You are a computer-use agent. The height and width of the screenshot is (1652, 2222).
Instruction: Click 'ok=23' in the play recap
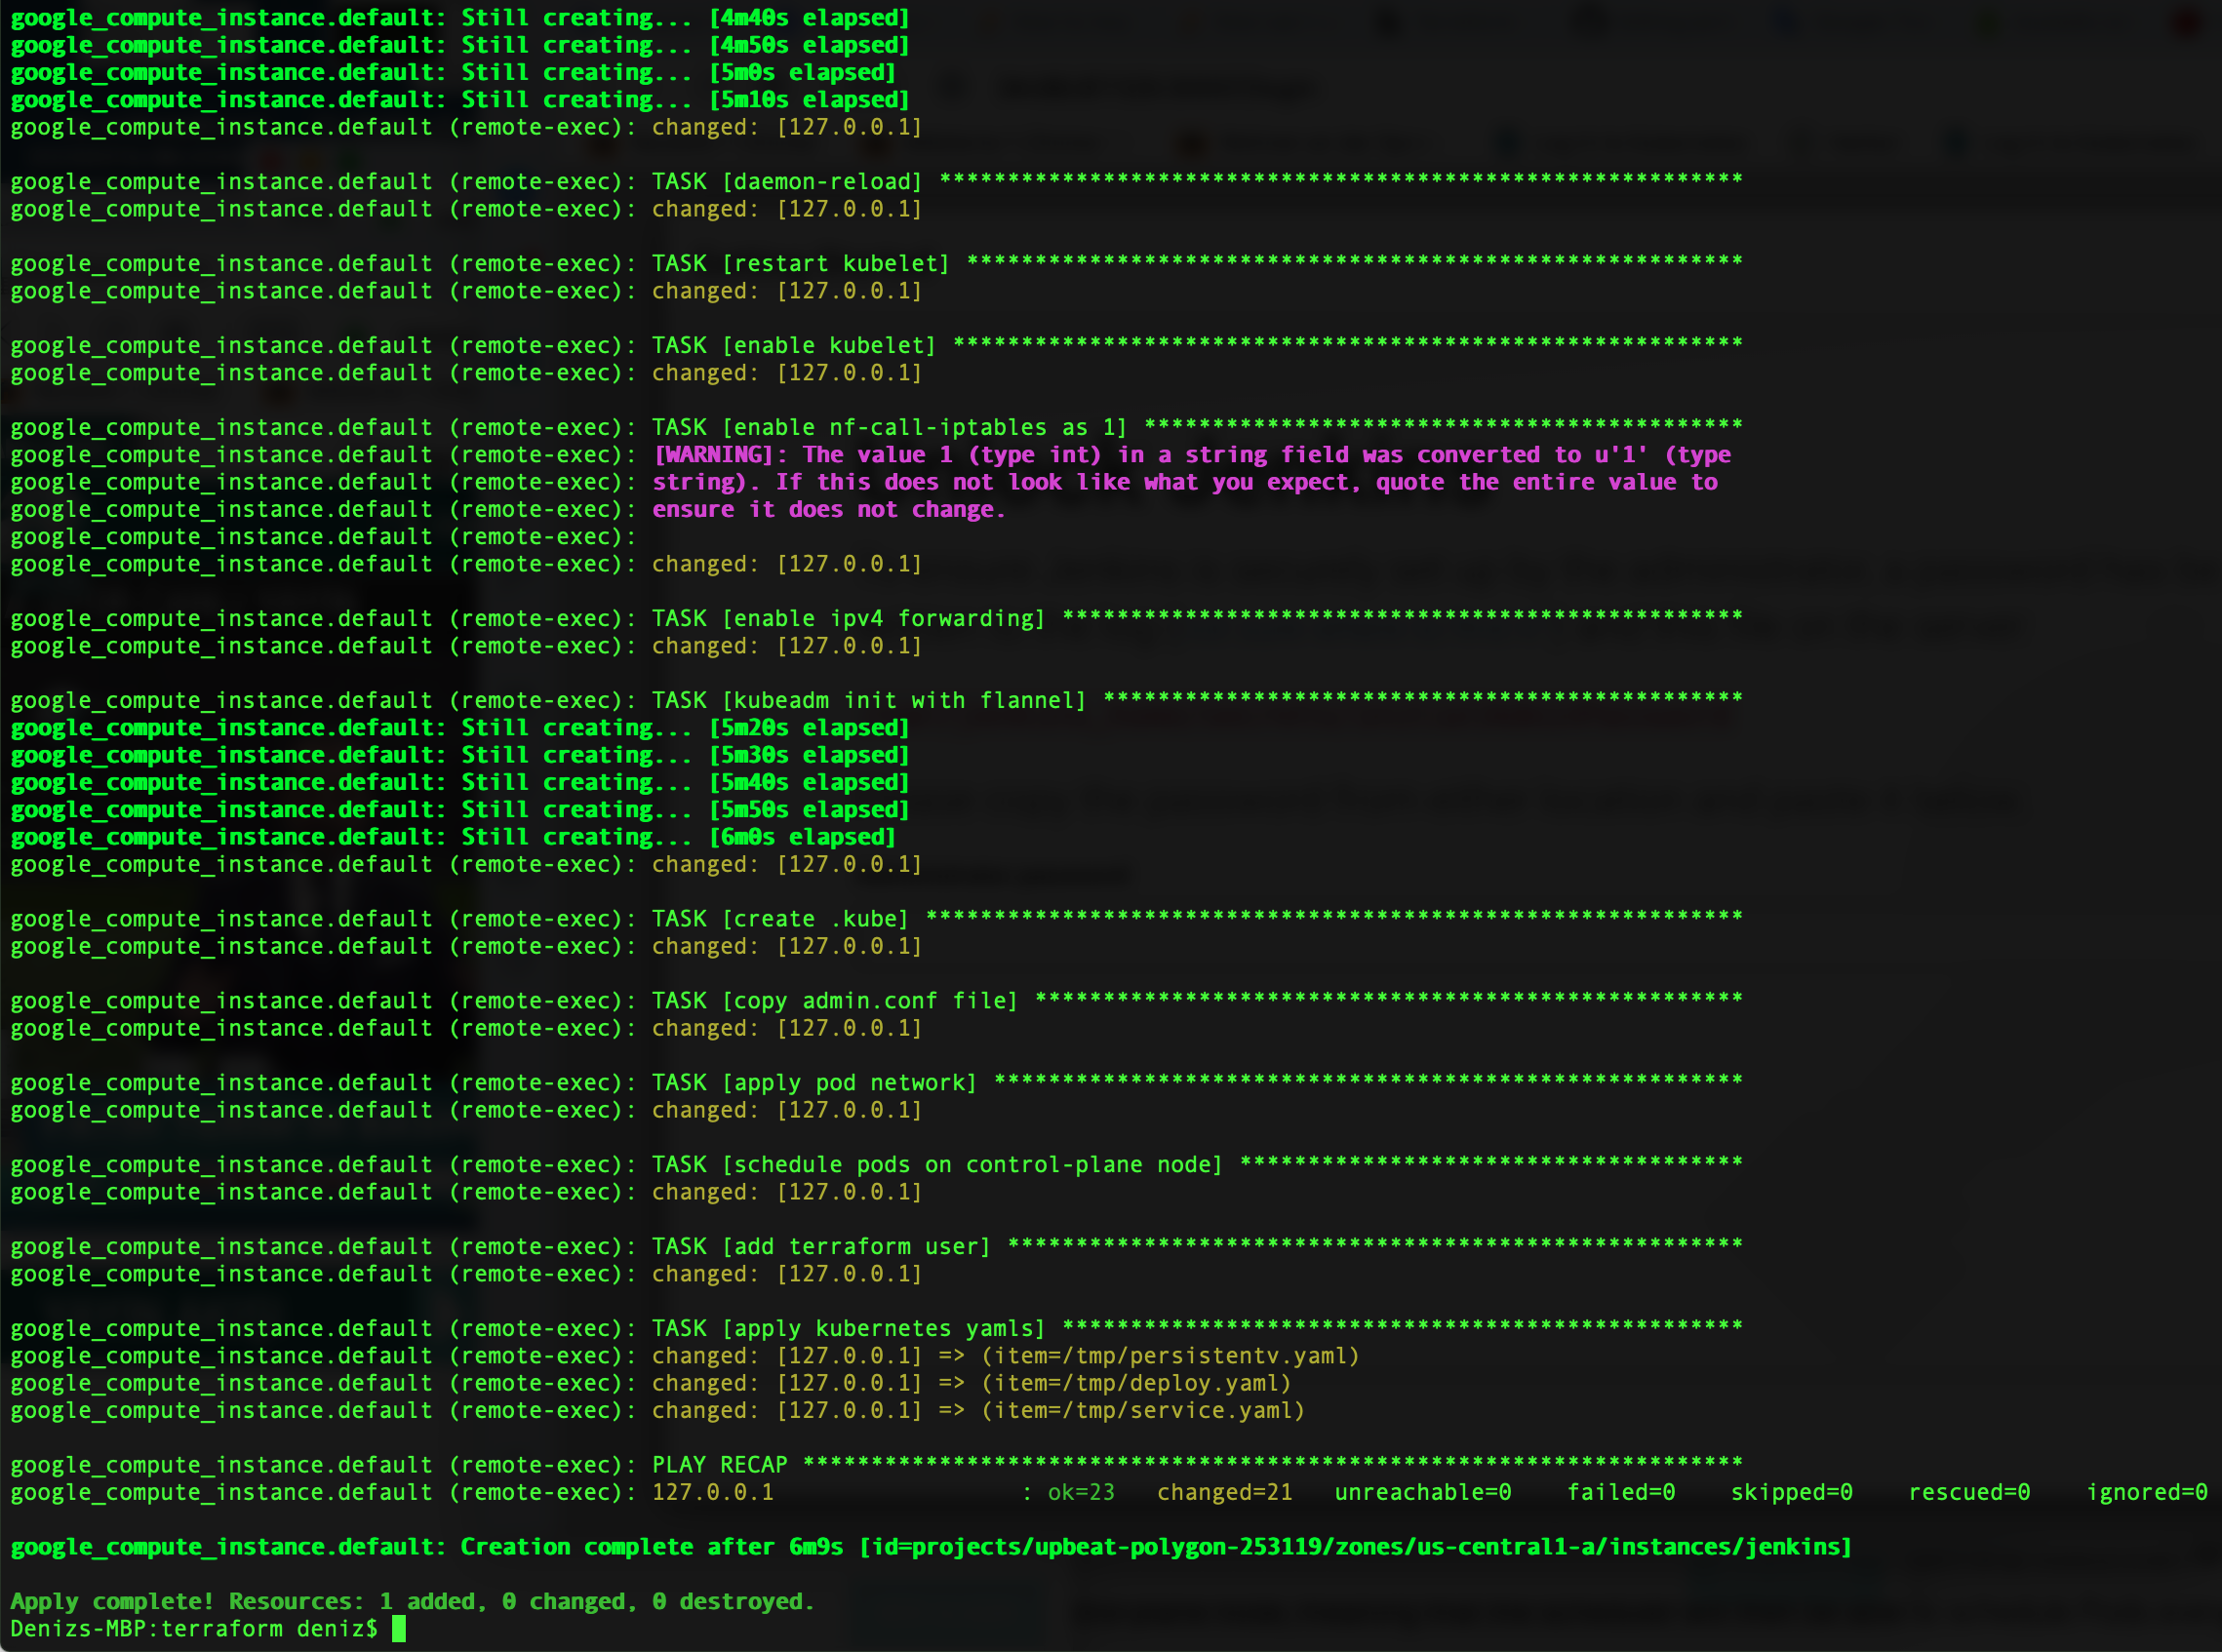point(1081,1493)
